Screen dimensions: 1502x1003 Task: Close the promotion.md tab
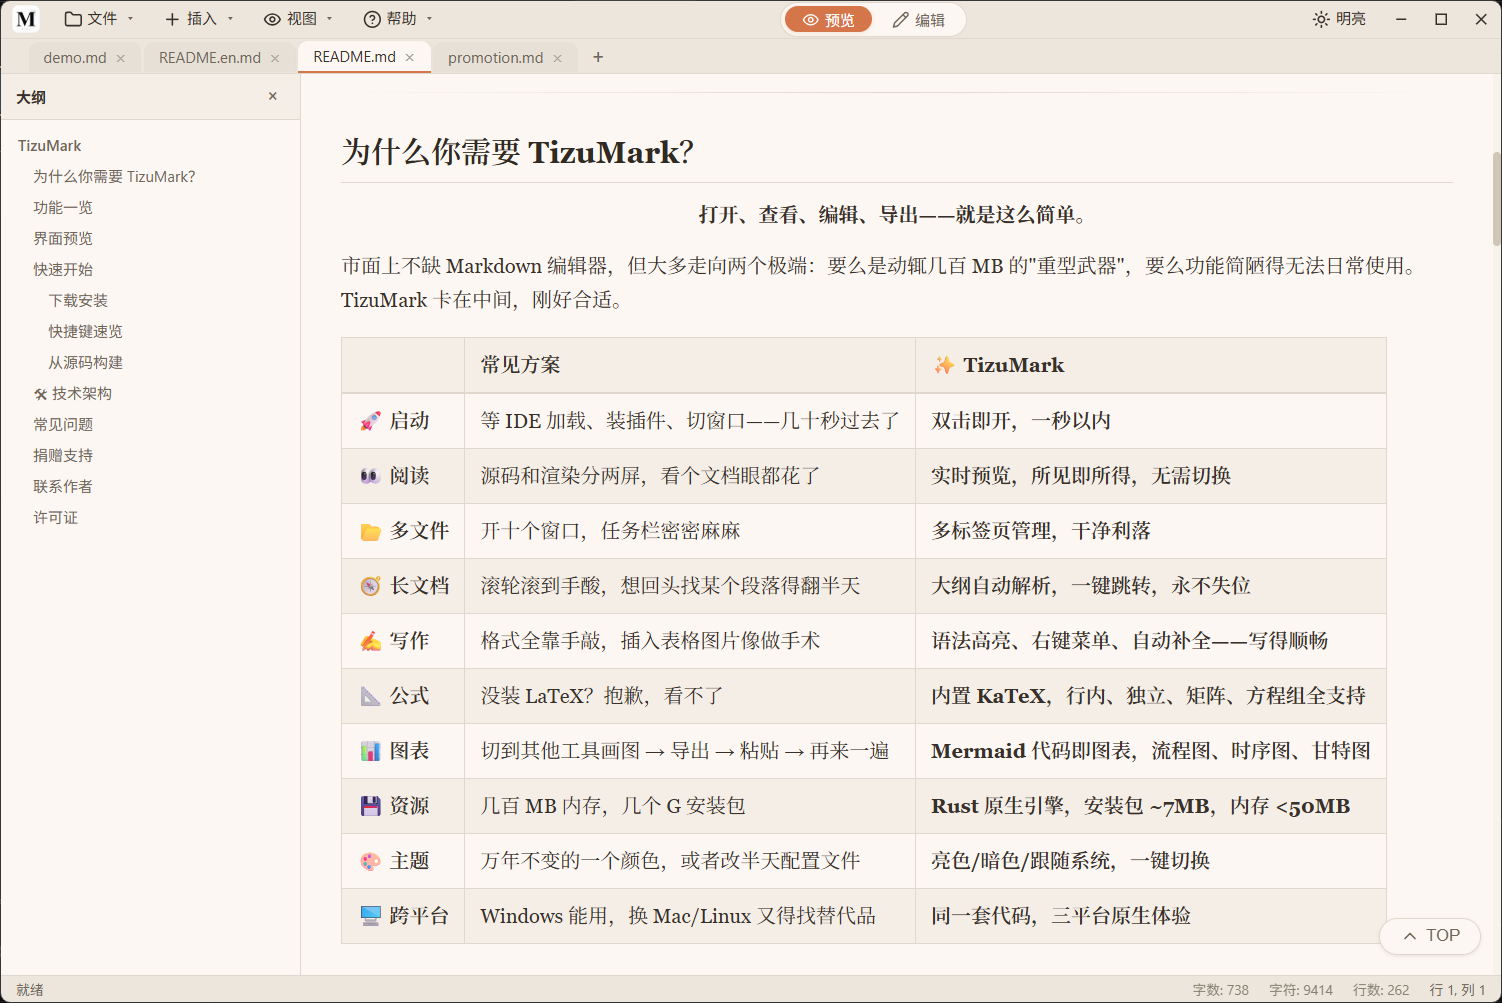pos(558,58)
